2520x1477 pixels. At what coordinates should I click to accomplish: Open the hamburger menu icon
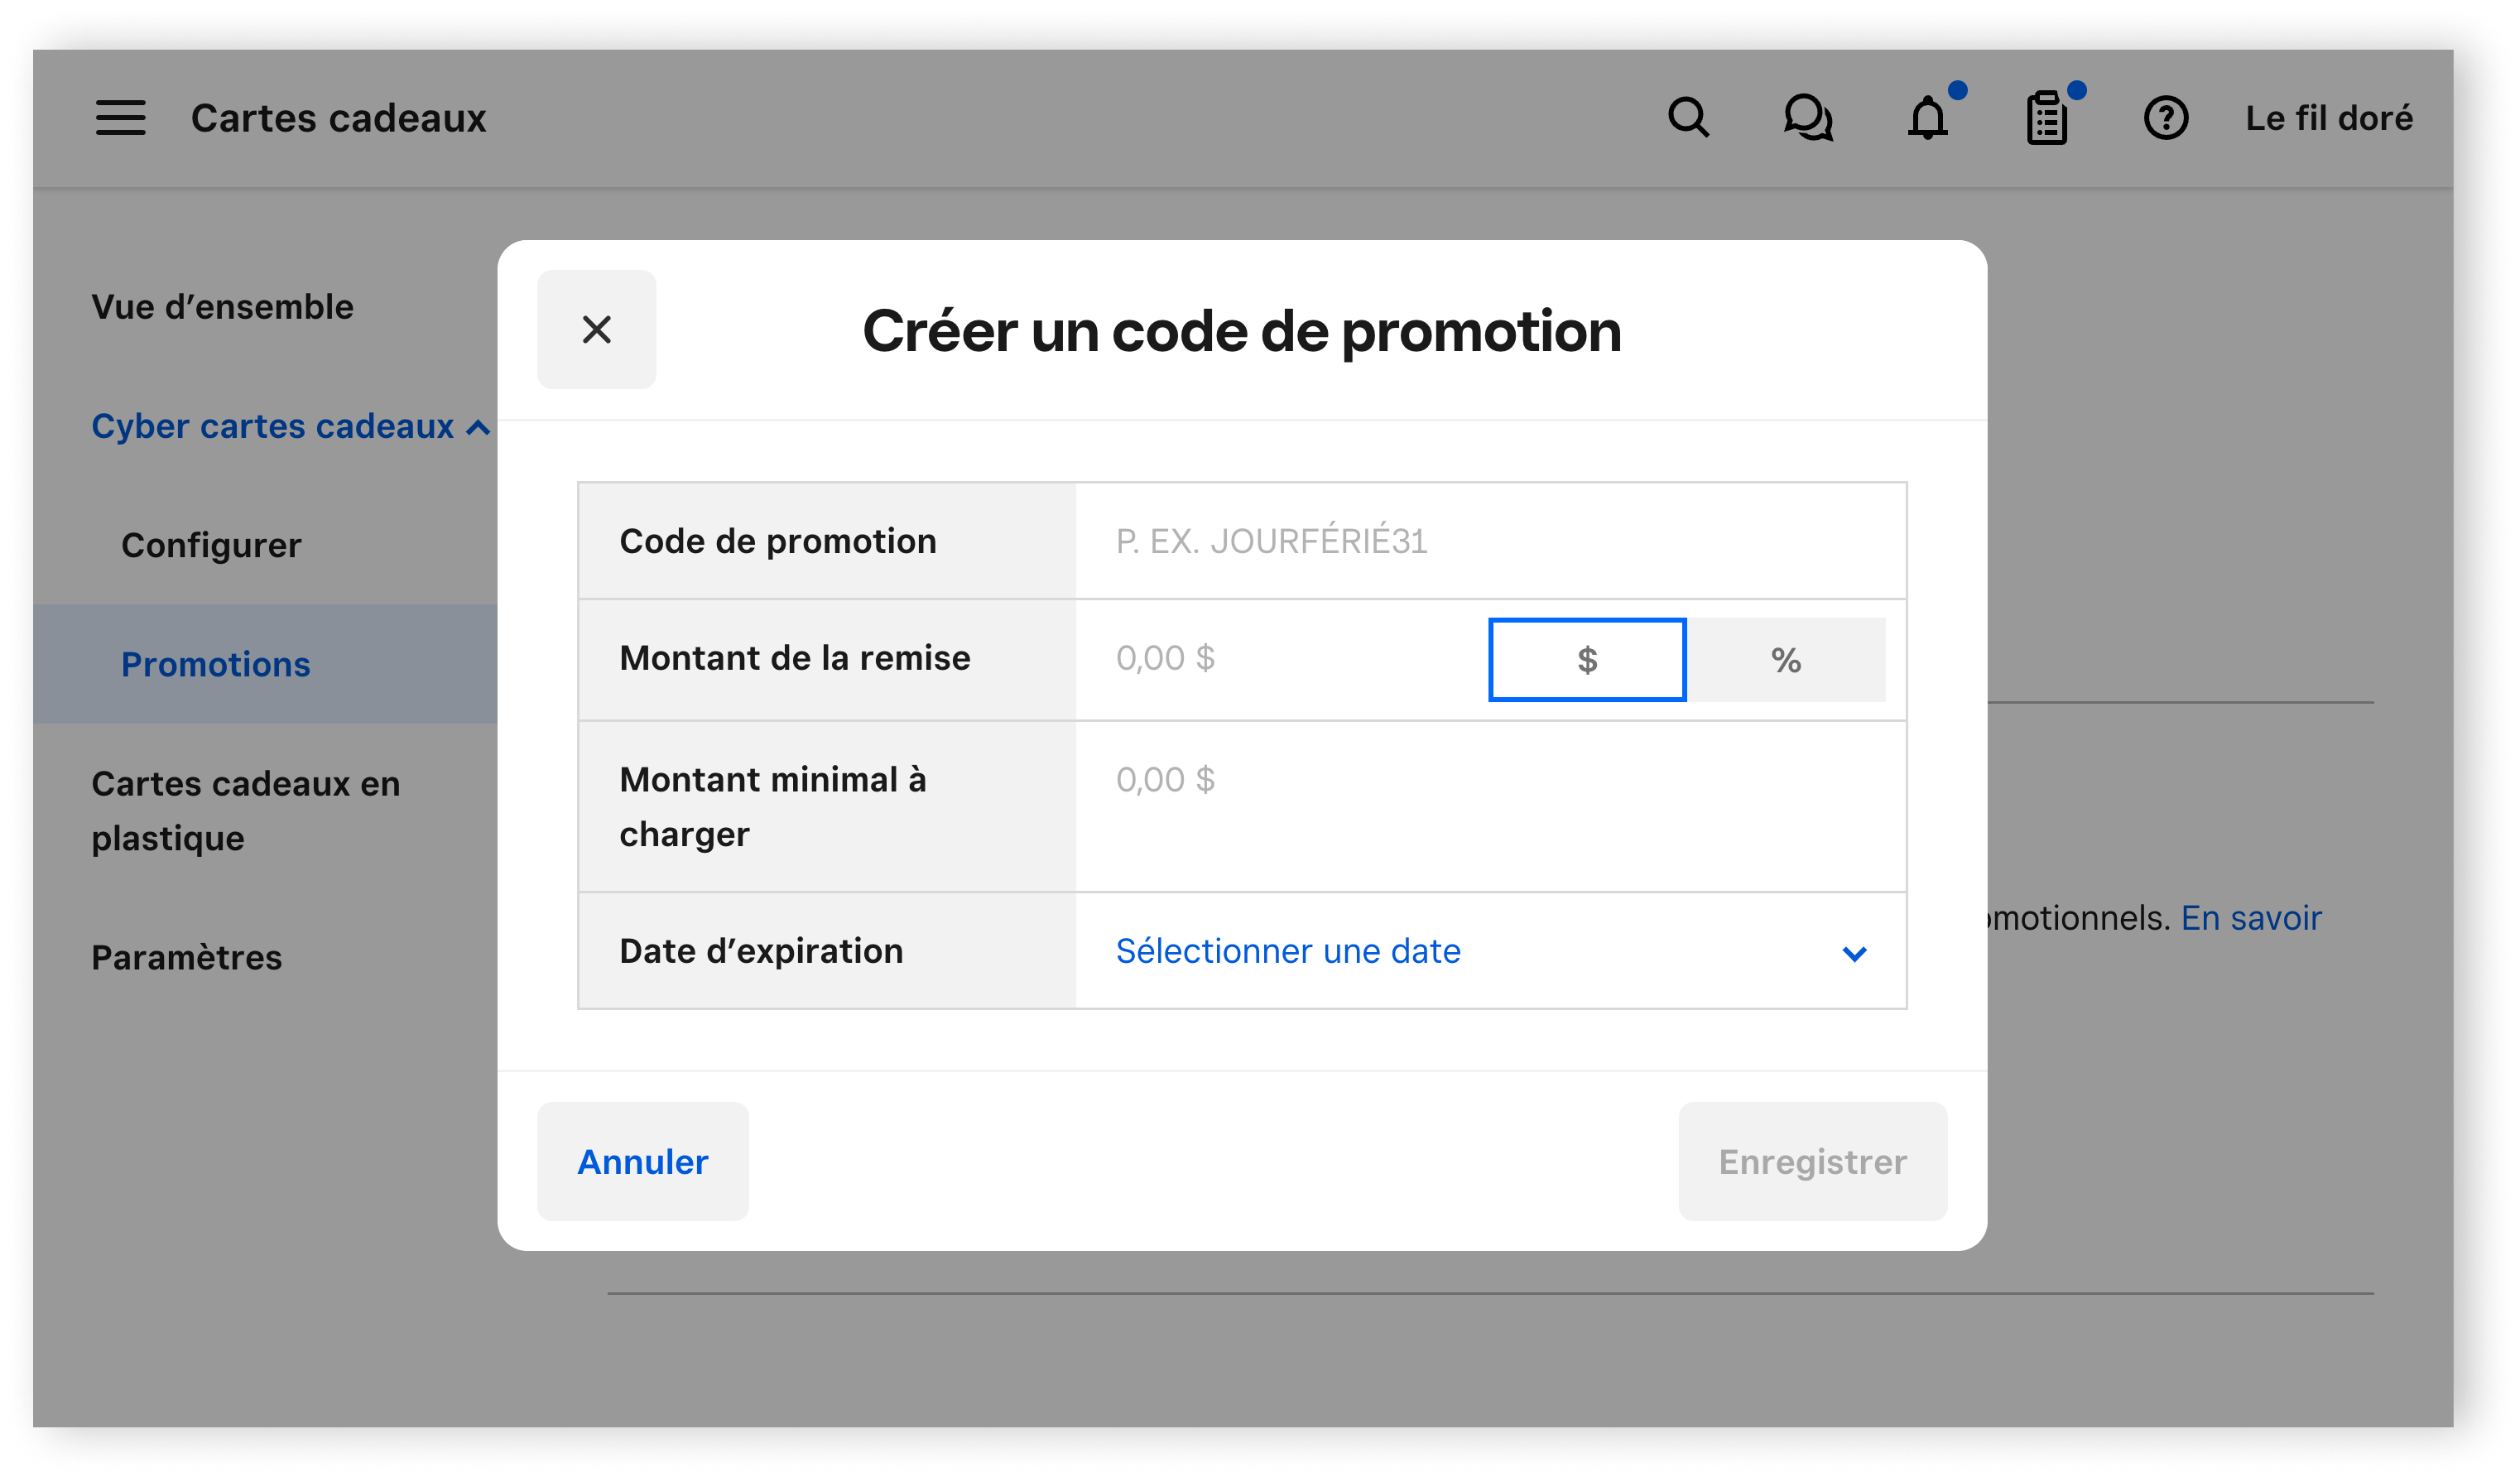tap(119, 118)
